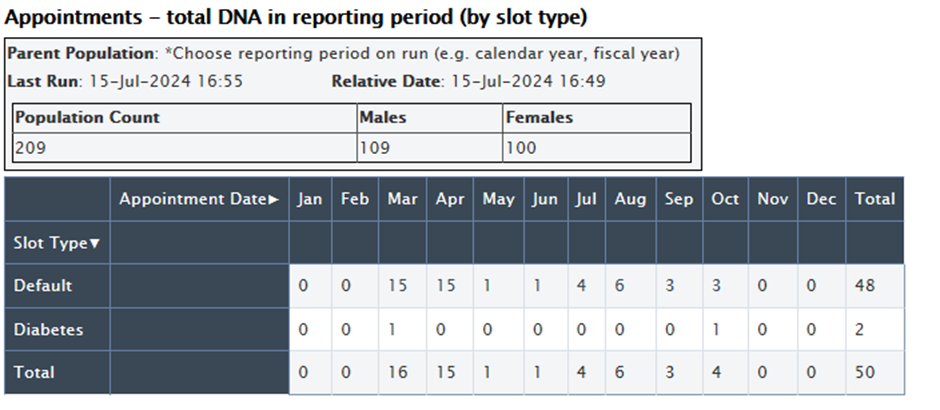Click the Diabetes slot type row label

[57, 329]
